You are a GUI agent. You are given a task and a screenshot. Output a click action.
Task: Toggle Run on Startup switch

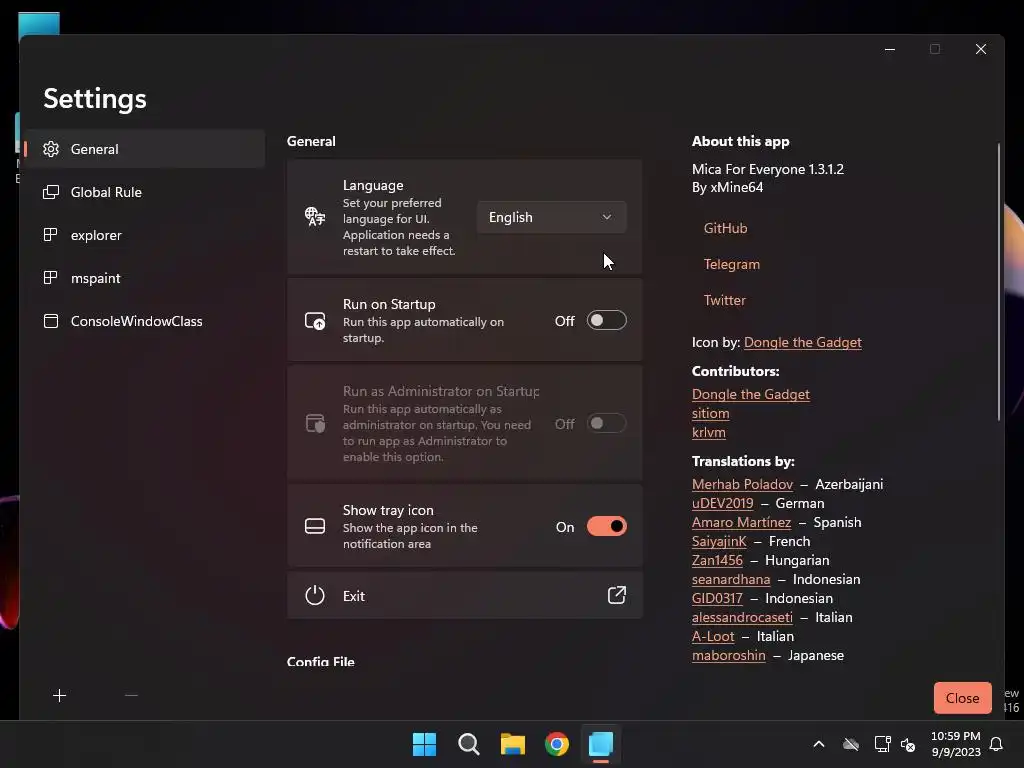pos(607,321)
